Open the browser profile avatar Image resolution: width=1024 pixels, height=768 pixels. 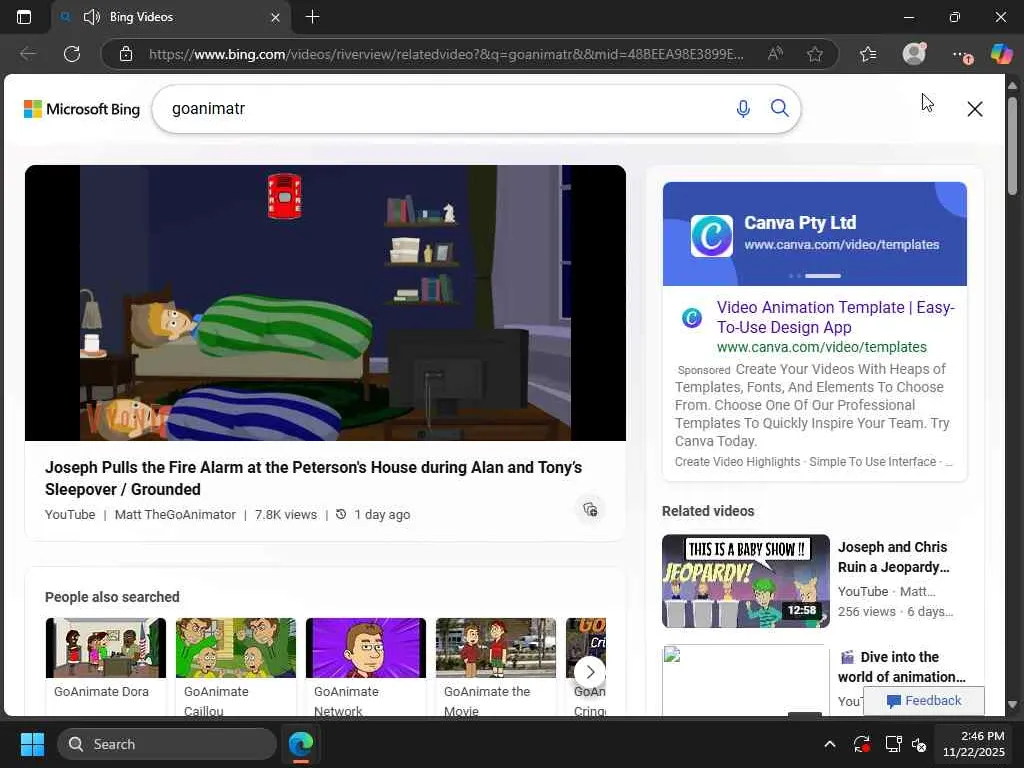[x=914, y=54]
